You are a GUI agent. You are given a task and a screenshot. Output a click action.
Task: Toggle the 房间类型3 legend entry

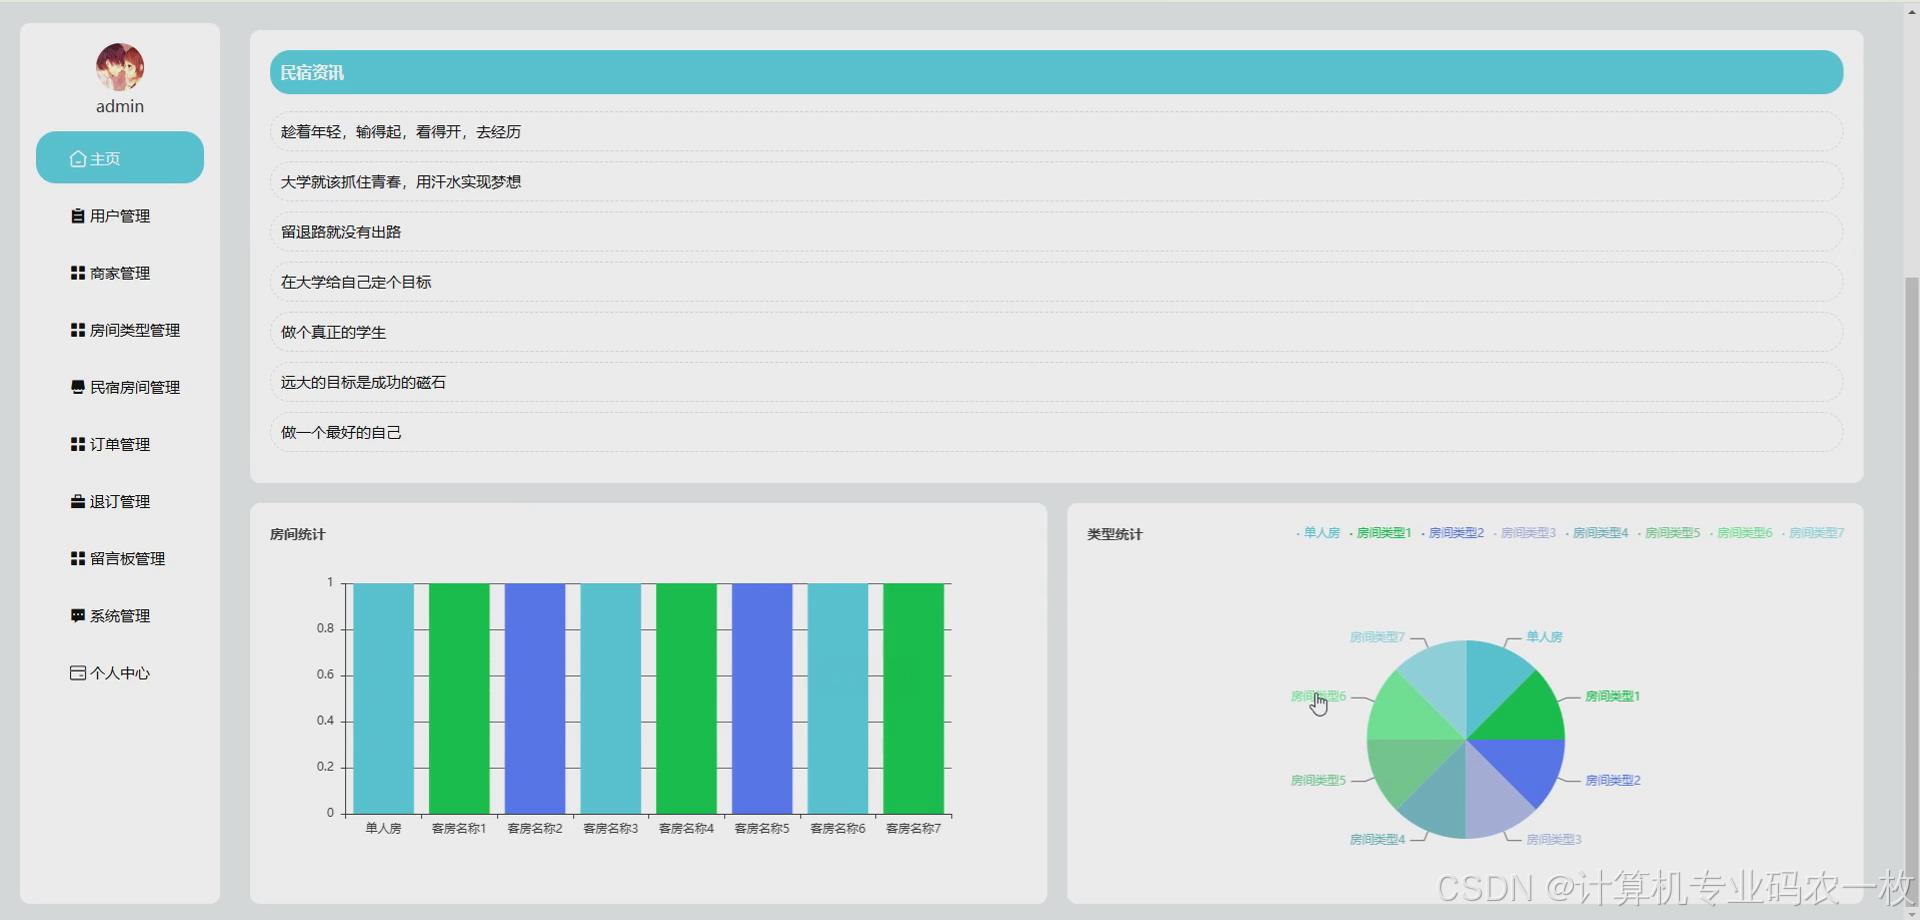click(1524, 533)
